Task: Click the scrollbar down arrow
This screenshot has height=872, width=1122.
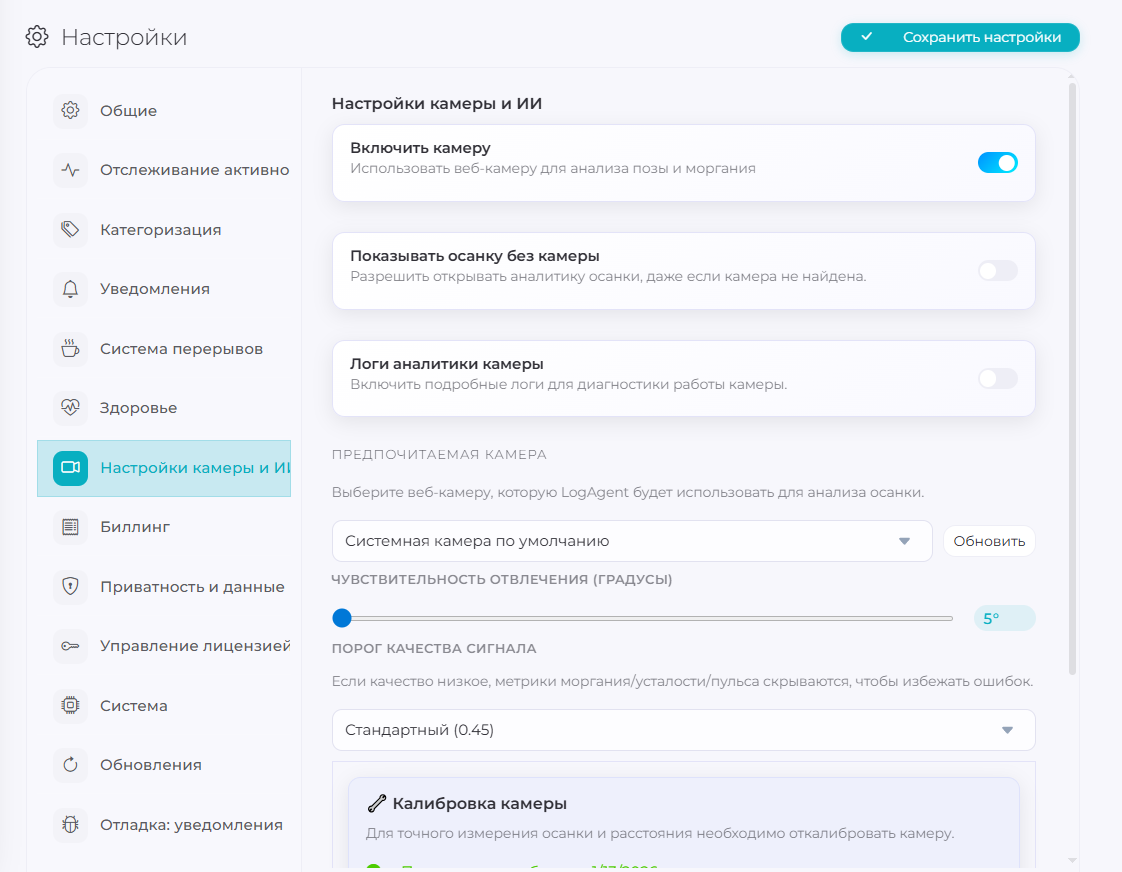Action: click(1072, 860)
